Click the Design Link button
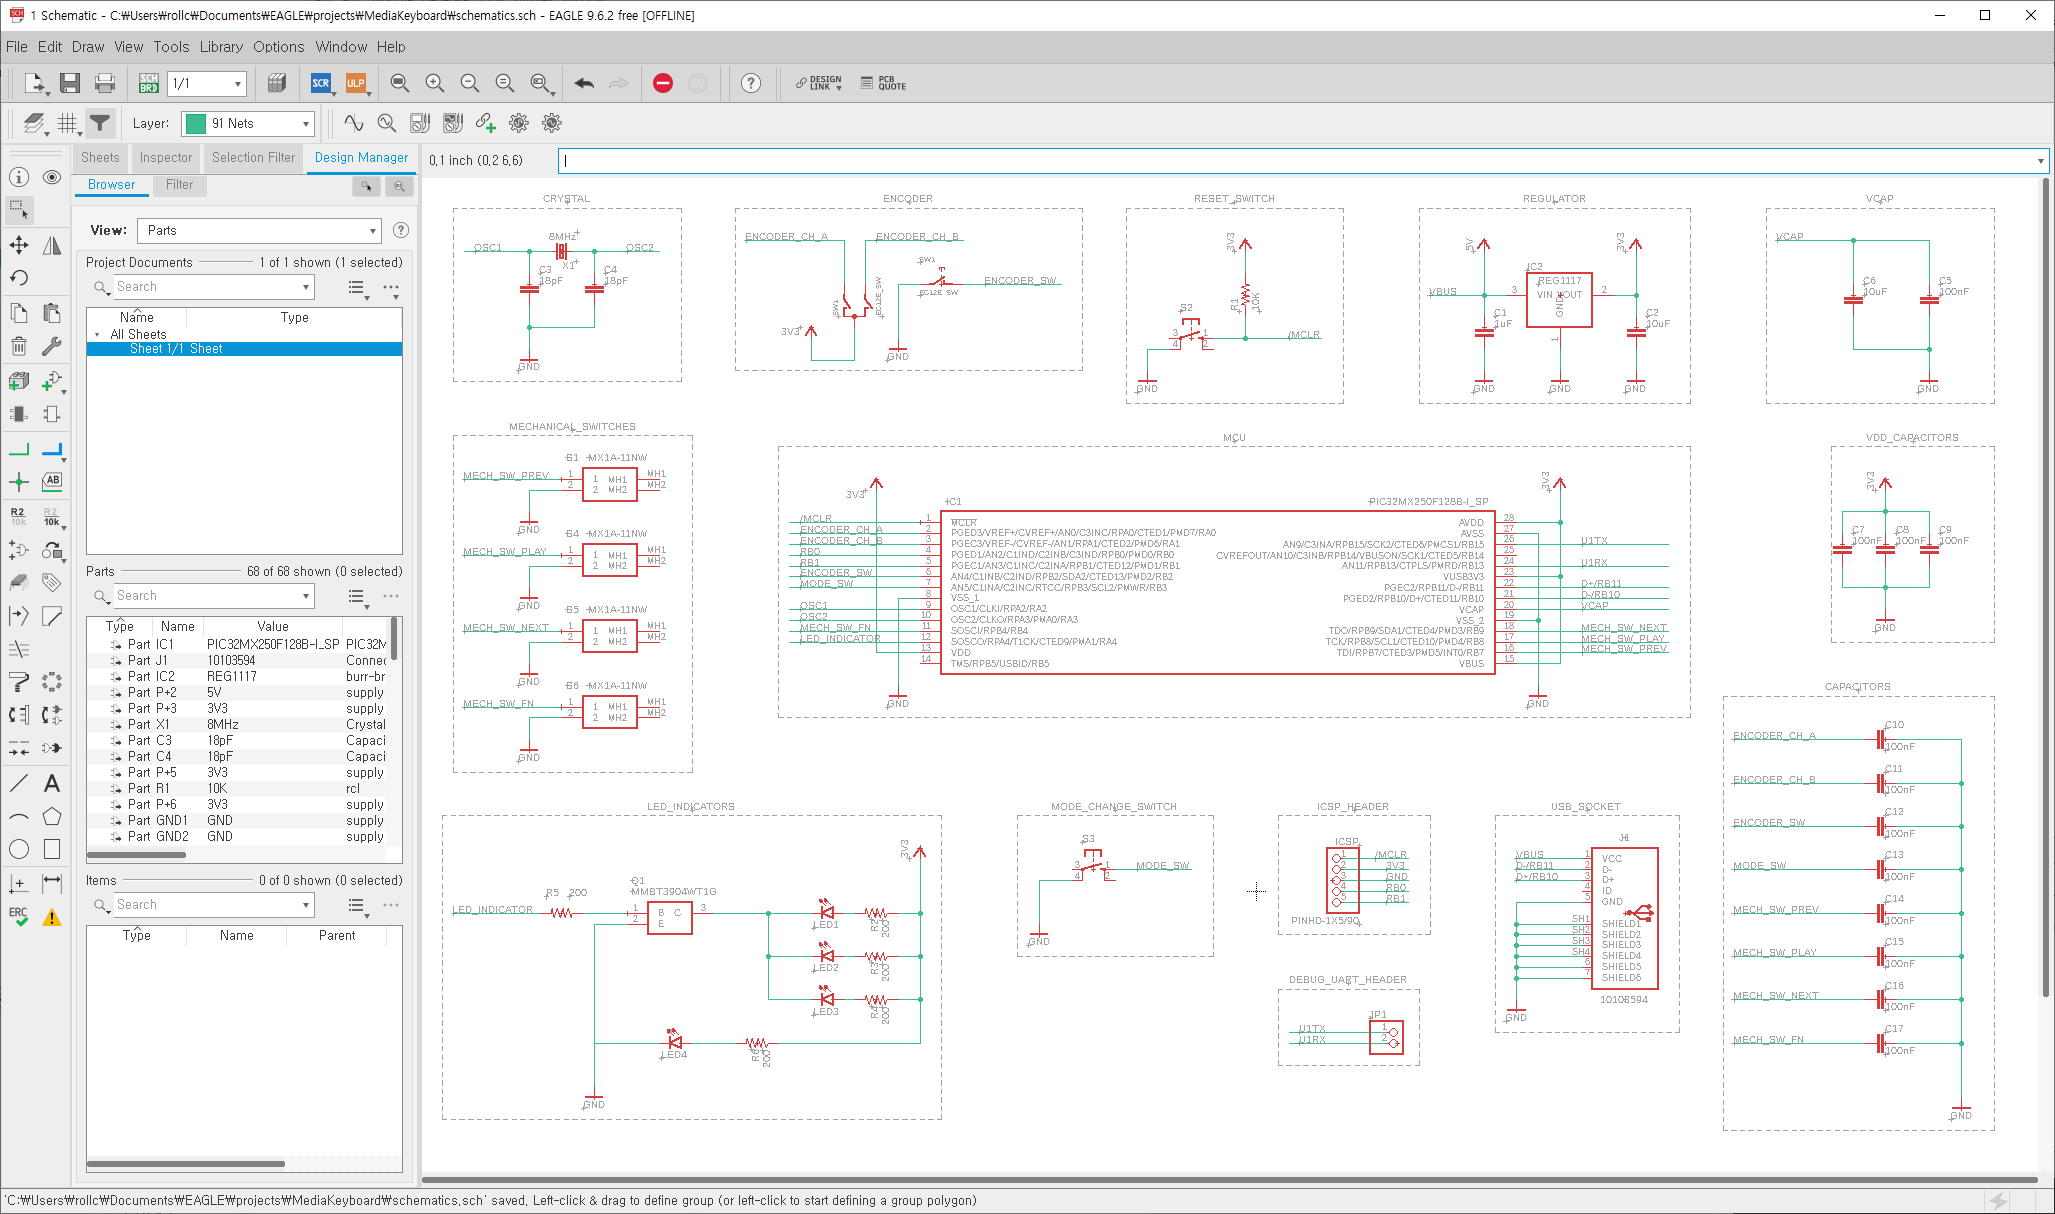The width and height of the screenshot is (2055, 1214). tap(819, 84)
